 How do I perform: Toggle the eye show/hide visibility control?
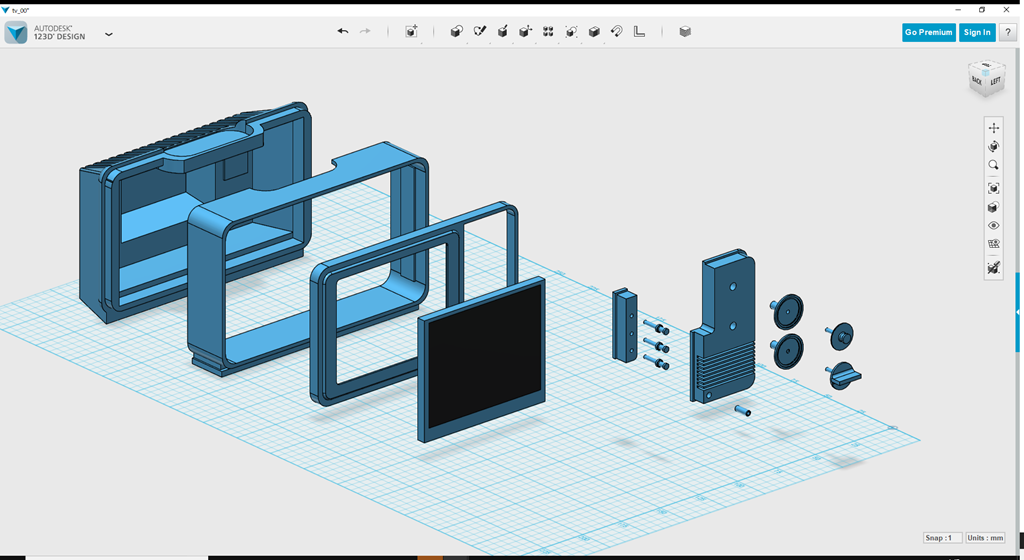click(x=993, y=226)
